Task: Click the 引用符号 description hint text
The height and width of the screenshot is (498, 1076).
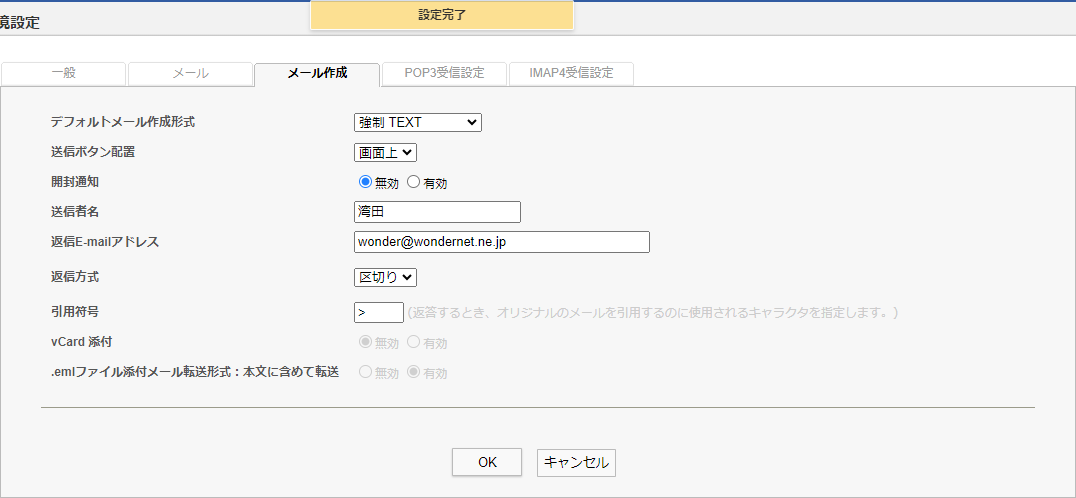Action: [x=653, y=313]
